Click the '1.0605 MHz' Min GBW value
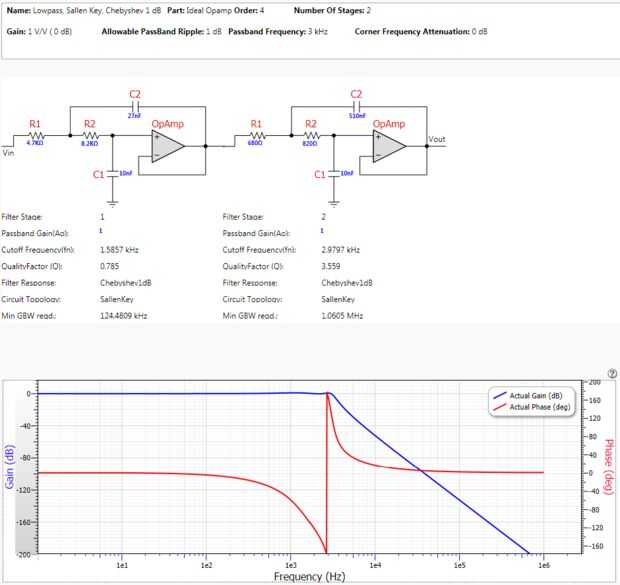This screenshot has height=585, width=620. pos(342,316)
